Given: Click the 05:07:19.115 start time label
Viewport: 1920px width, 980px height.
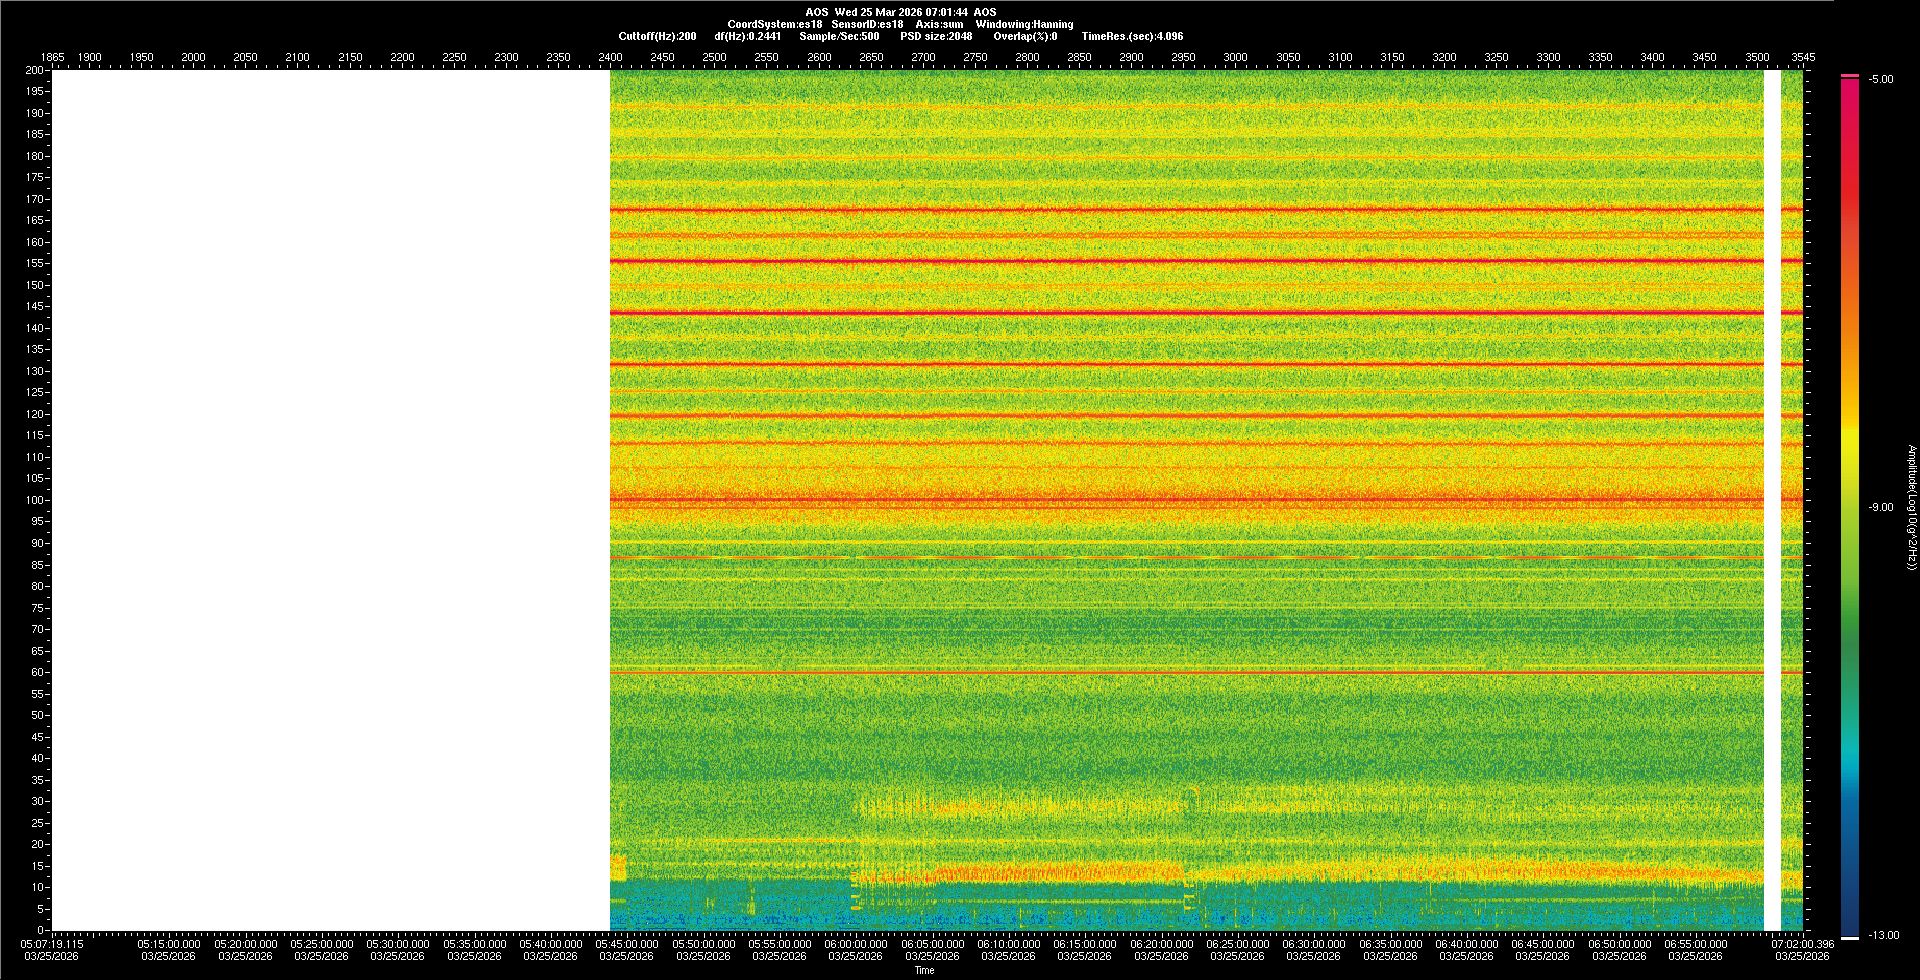Looking at the screenshot, I should pos(53,944).
